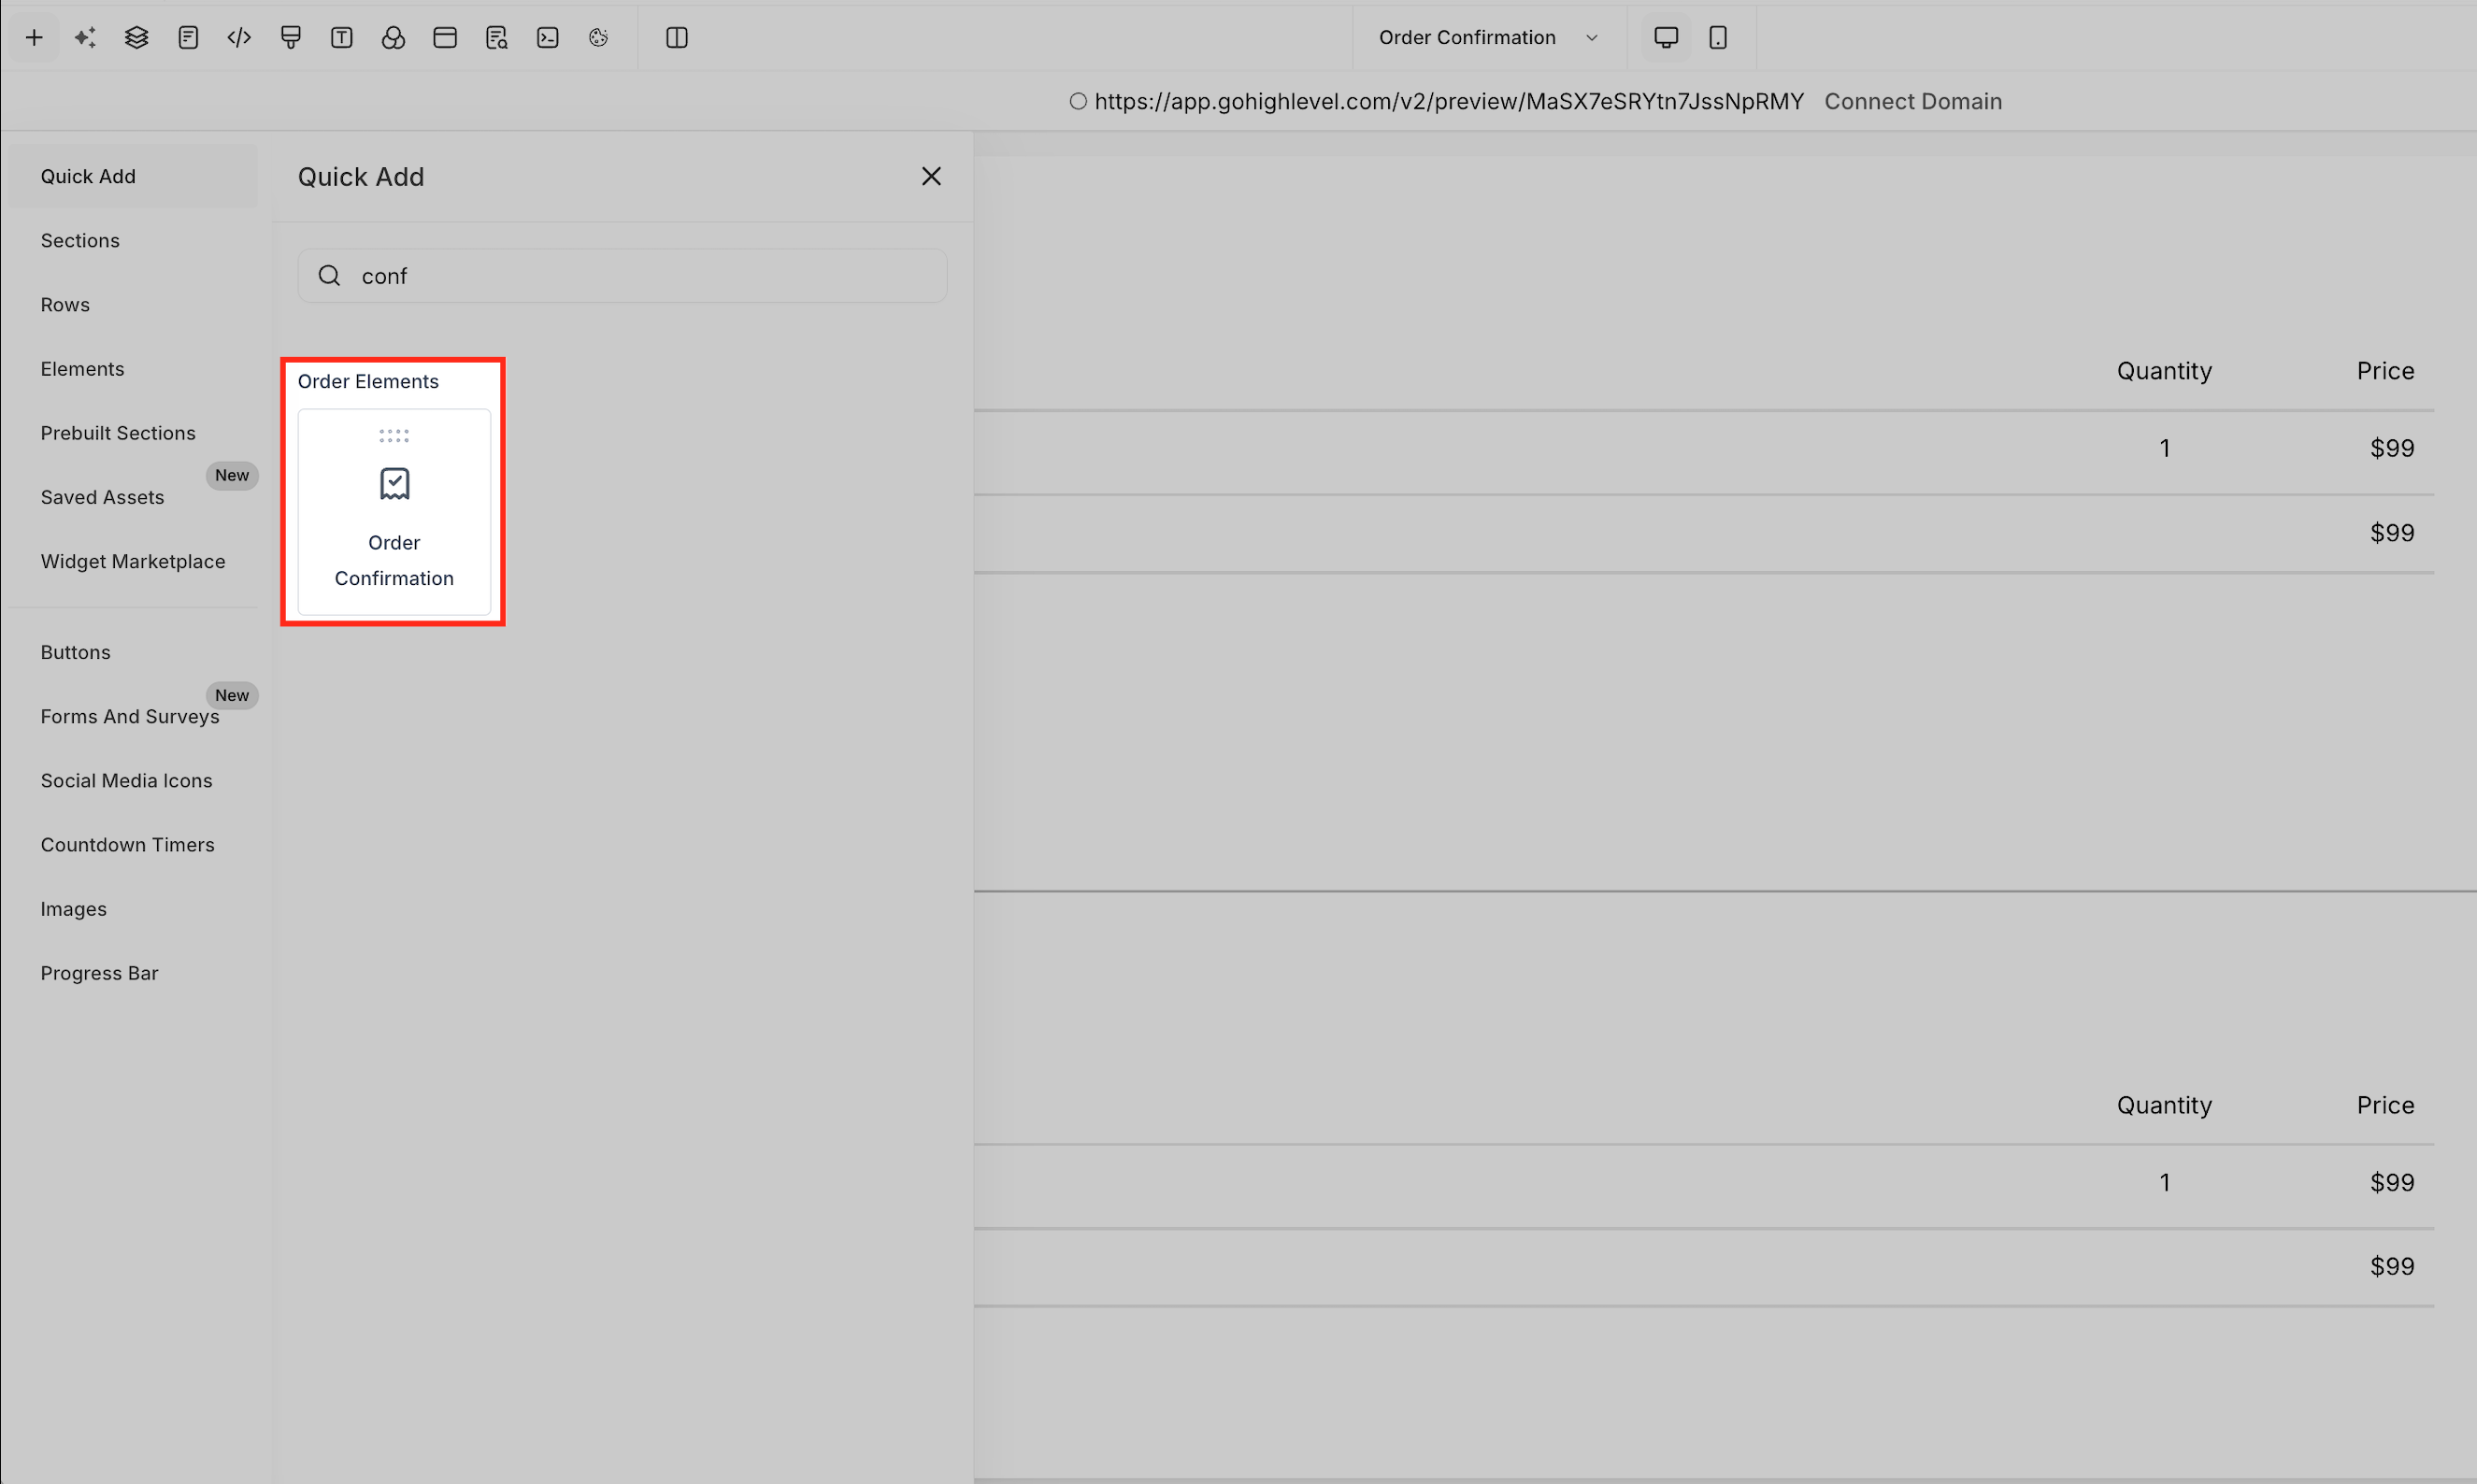Open the overlapping circles color icon
Image resolution: width=2477 pixels, height=1484 pixels.
pos(393,38)
